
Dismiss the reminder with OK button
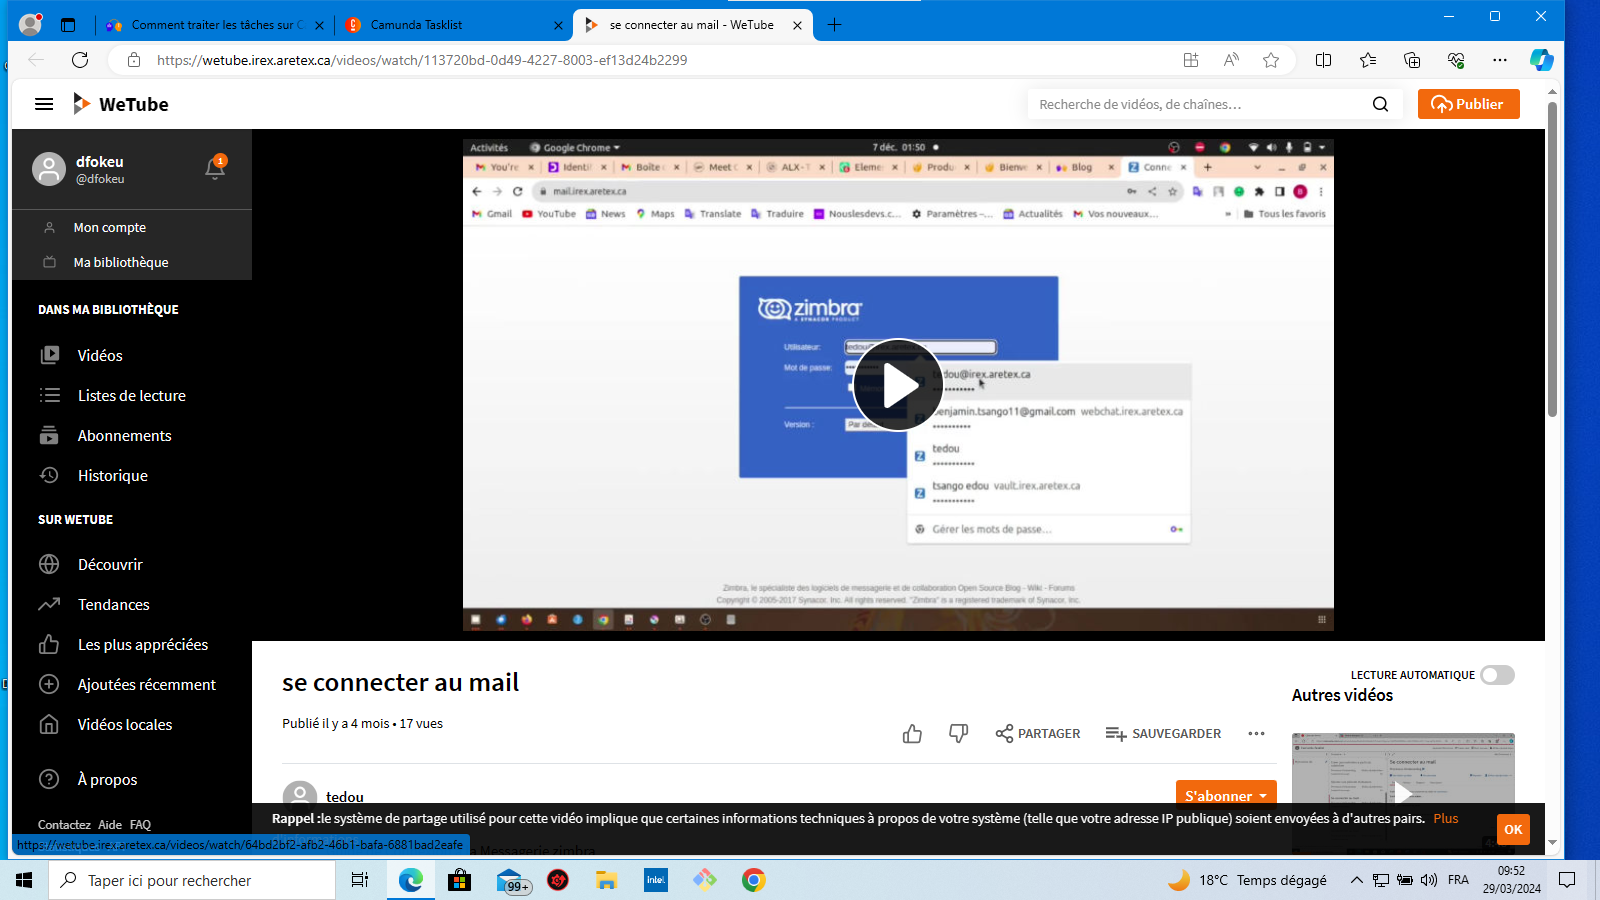1513,829
